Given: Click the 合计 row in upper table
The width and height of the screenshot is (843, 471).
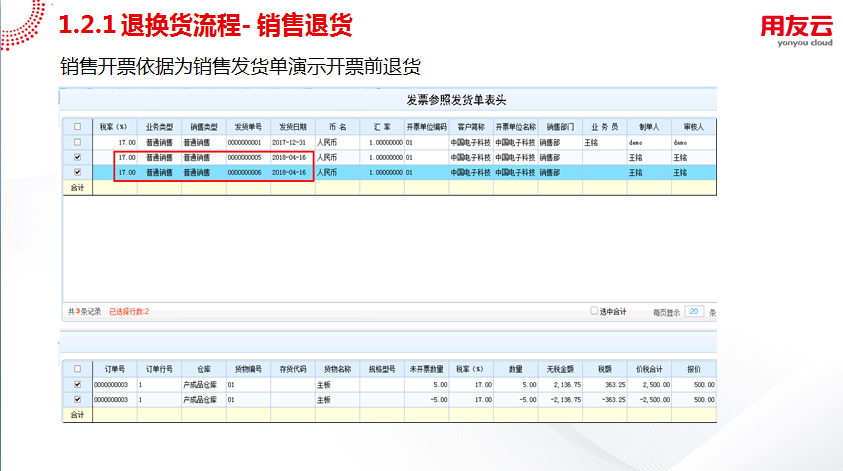Looking at the screenshot, I should tap(77, 187).
